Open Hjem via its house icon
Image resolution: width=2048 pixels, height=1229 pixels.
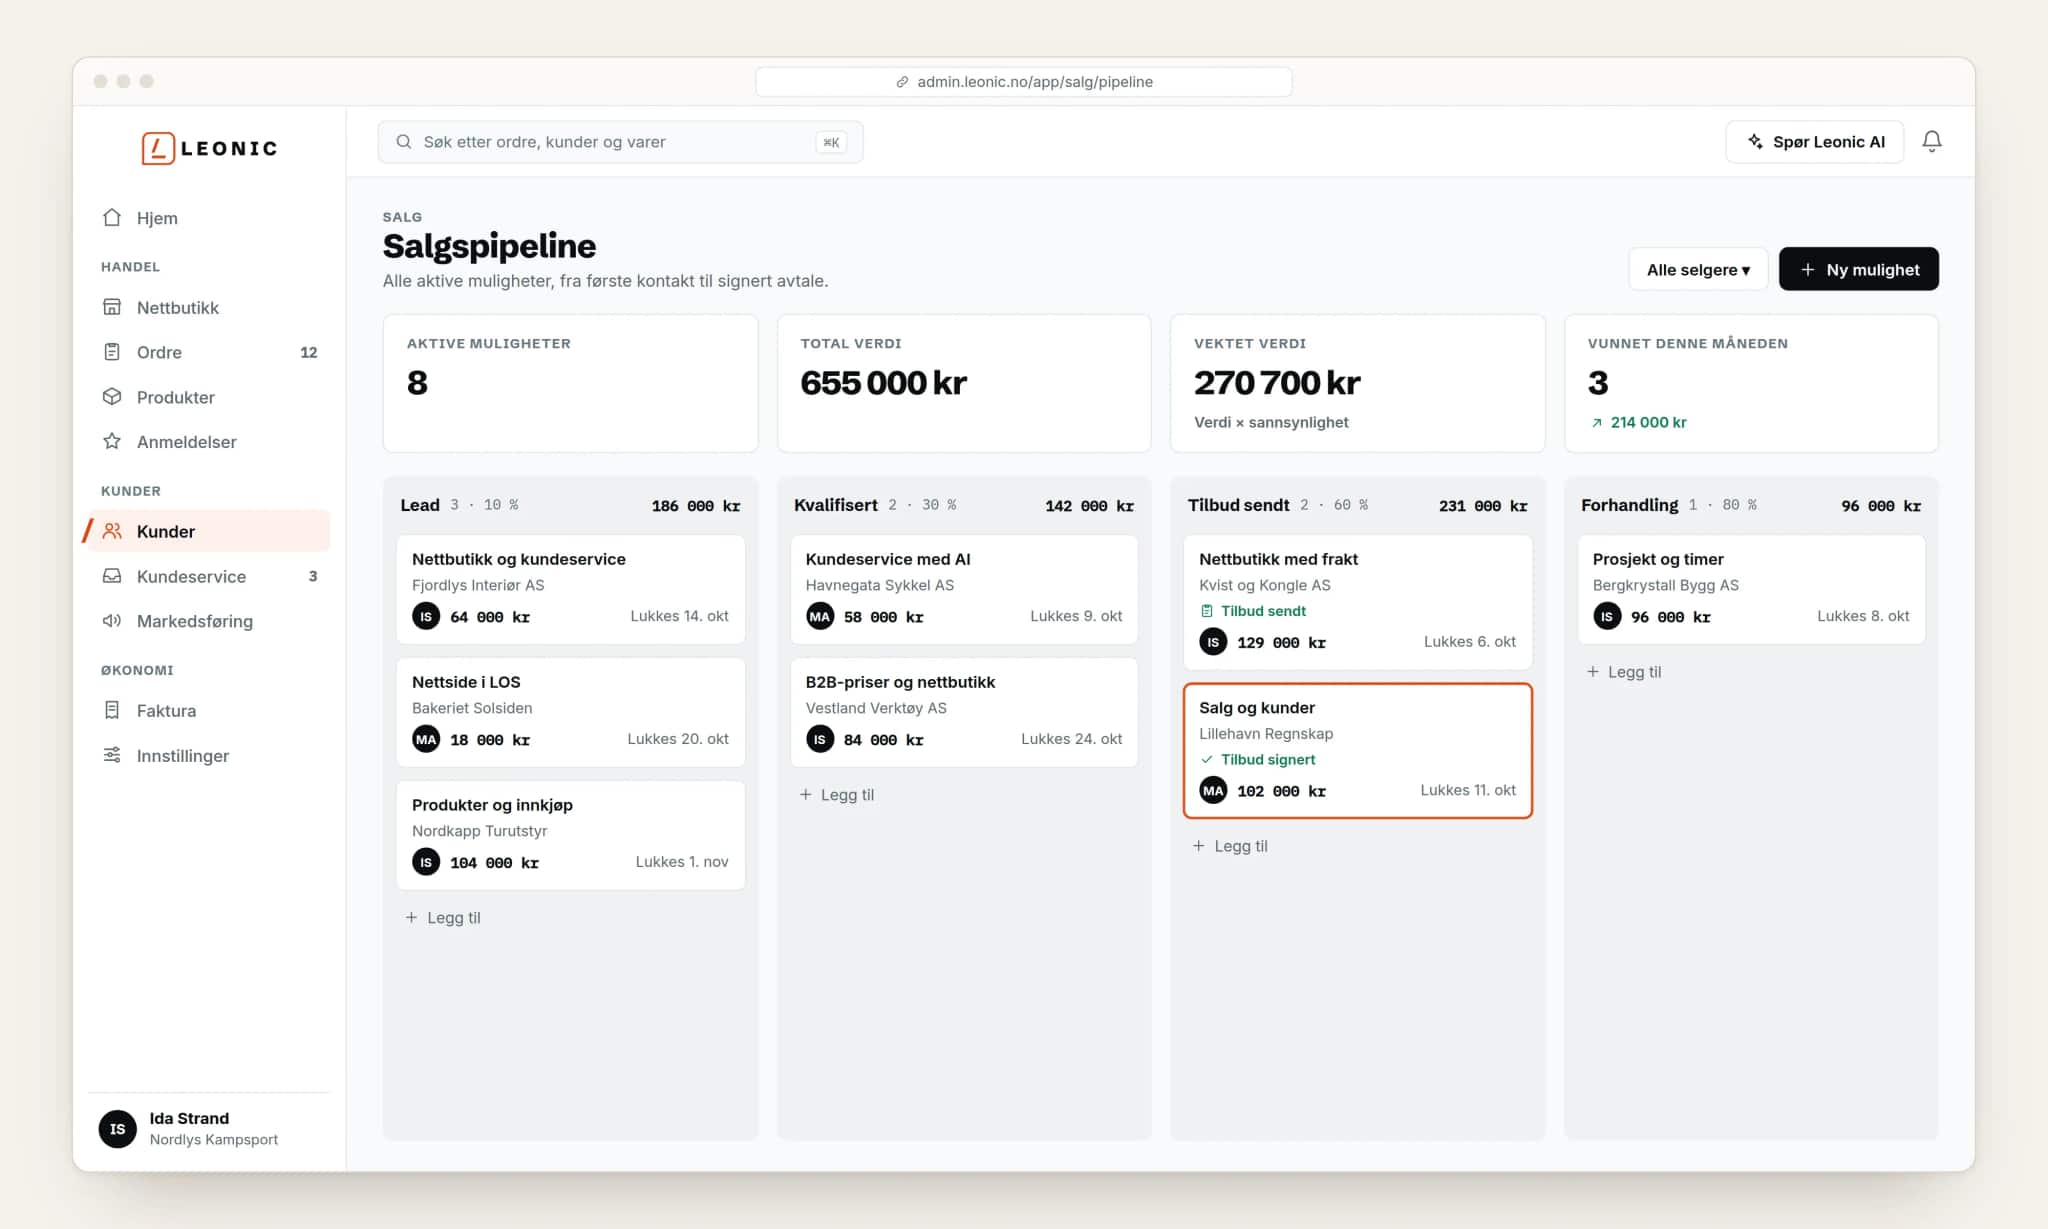tap(112, 217)
